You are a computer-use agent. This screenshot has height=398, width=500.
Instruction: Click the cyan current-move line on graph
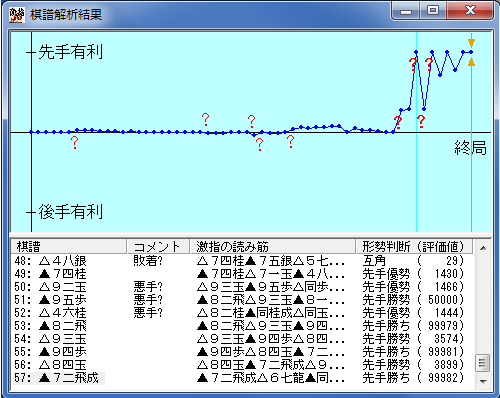click(416, 133)
